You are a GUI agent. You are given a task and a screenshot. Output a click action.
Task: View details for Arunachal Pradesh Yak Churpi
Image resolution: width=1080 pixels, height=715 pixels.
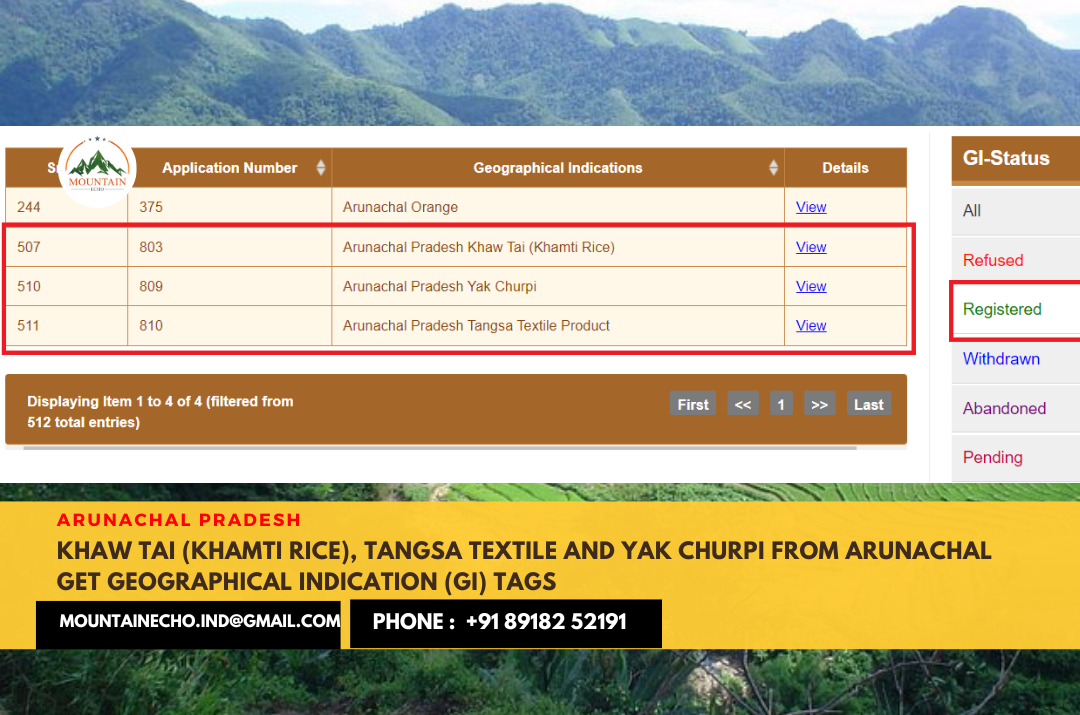click(811, 286)
